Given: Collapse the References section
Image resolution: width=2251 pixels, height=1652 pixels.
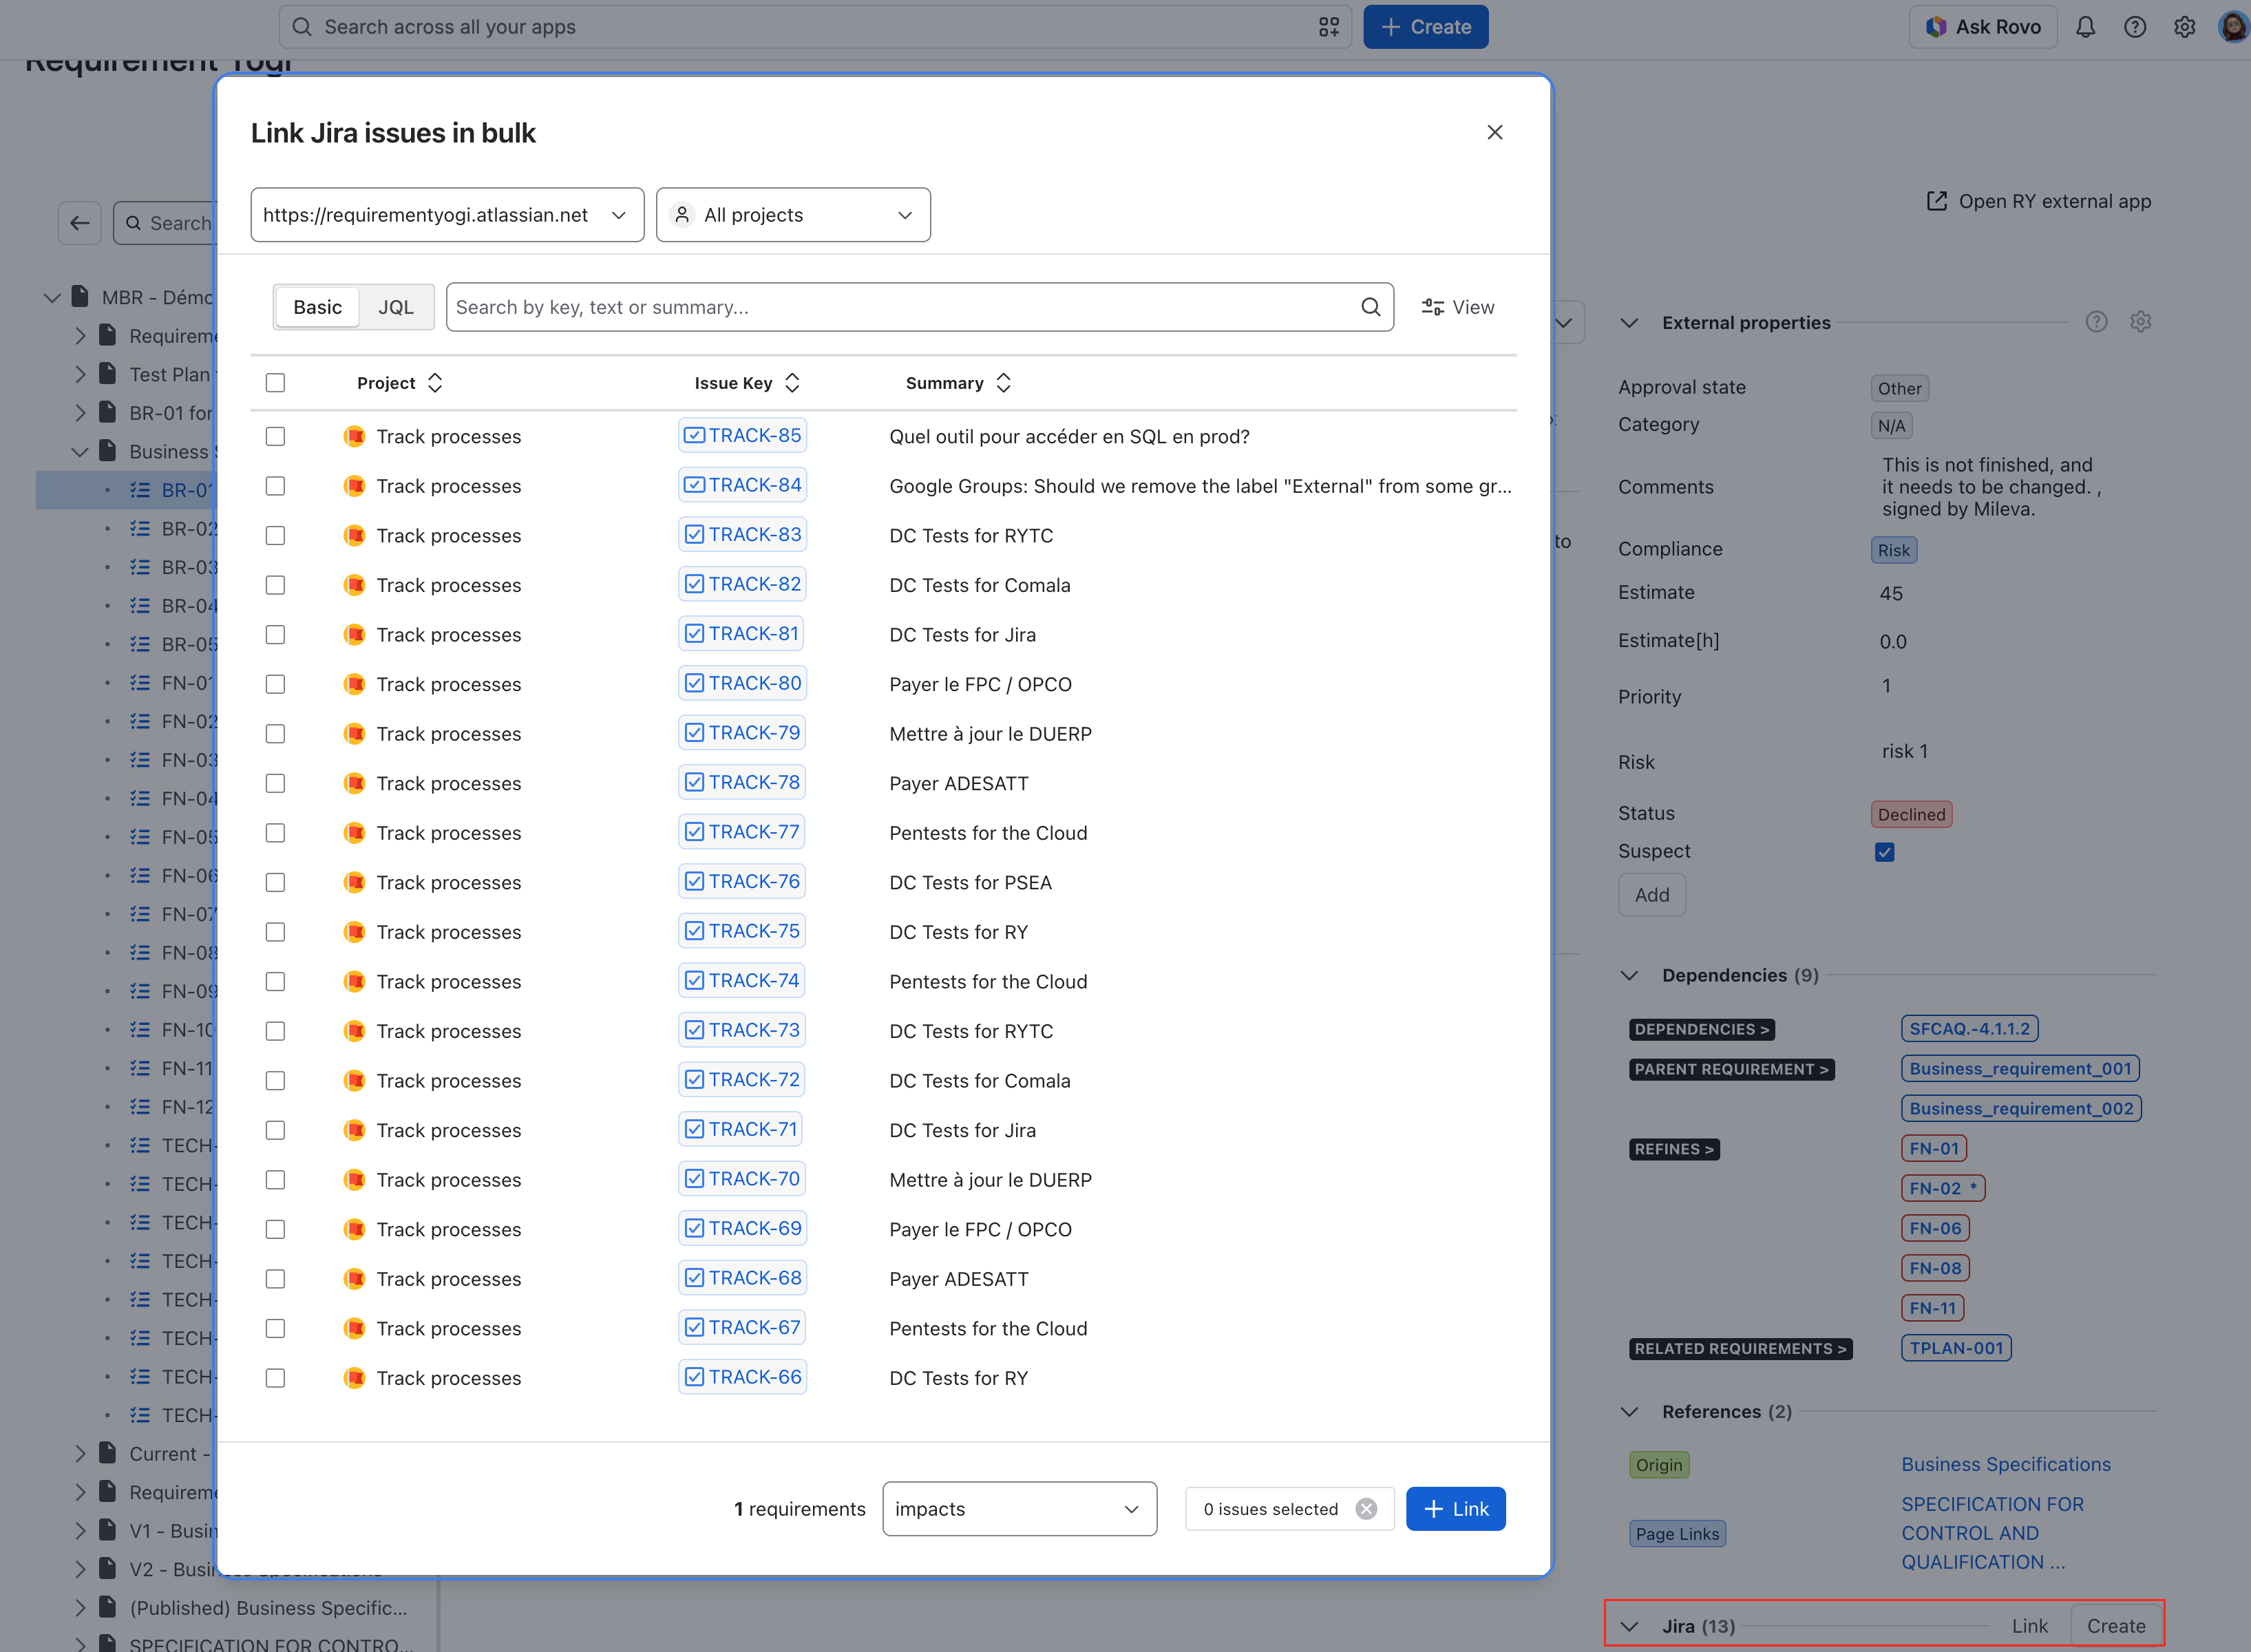Looking at the screenshot, I should pos(1629,1412).
